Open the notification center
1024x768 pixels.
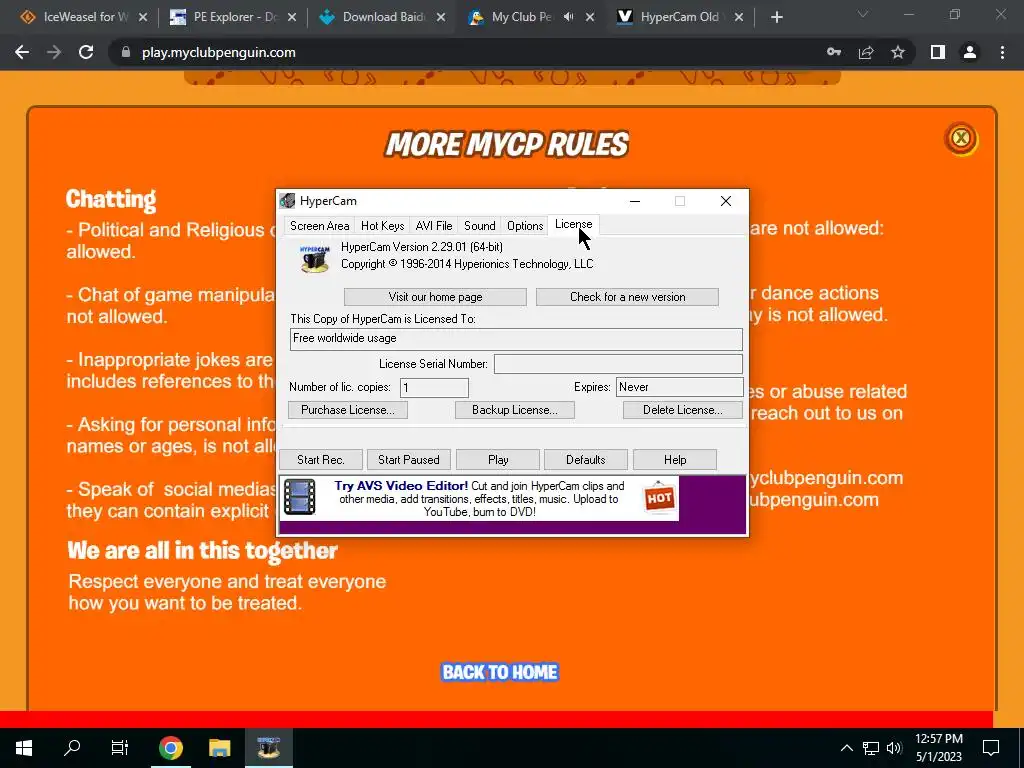[991, 748]
